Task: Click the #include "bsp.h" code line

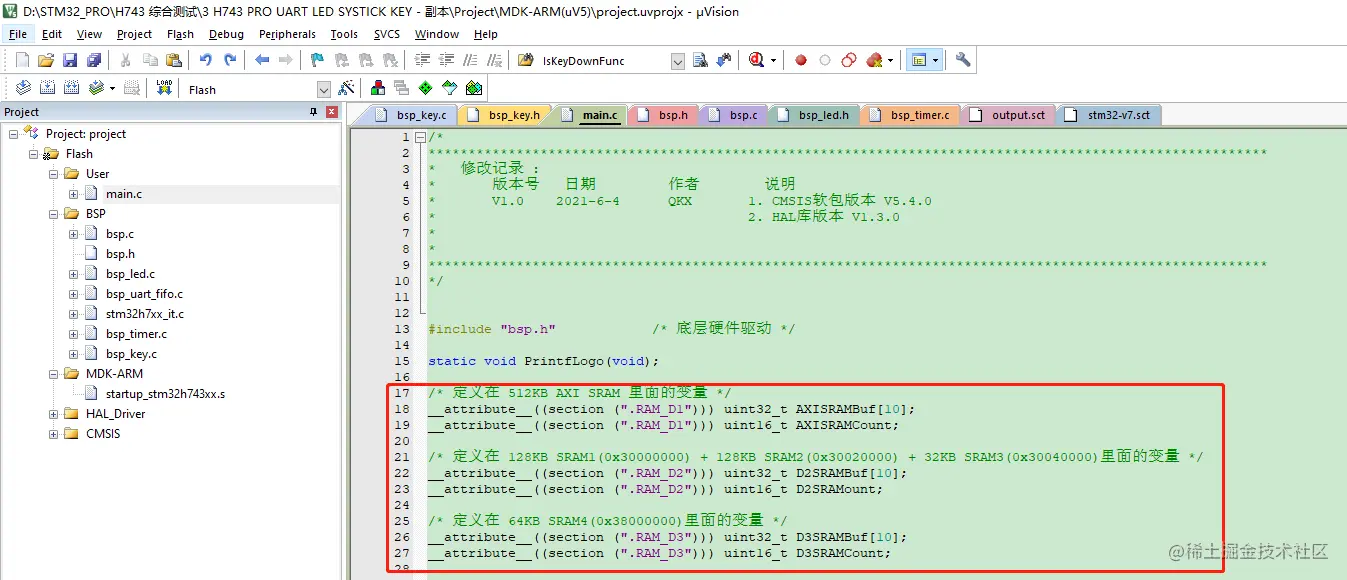Action: pos(492,329)
